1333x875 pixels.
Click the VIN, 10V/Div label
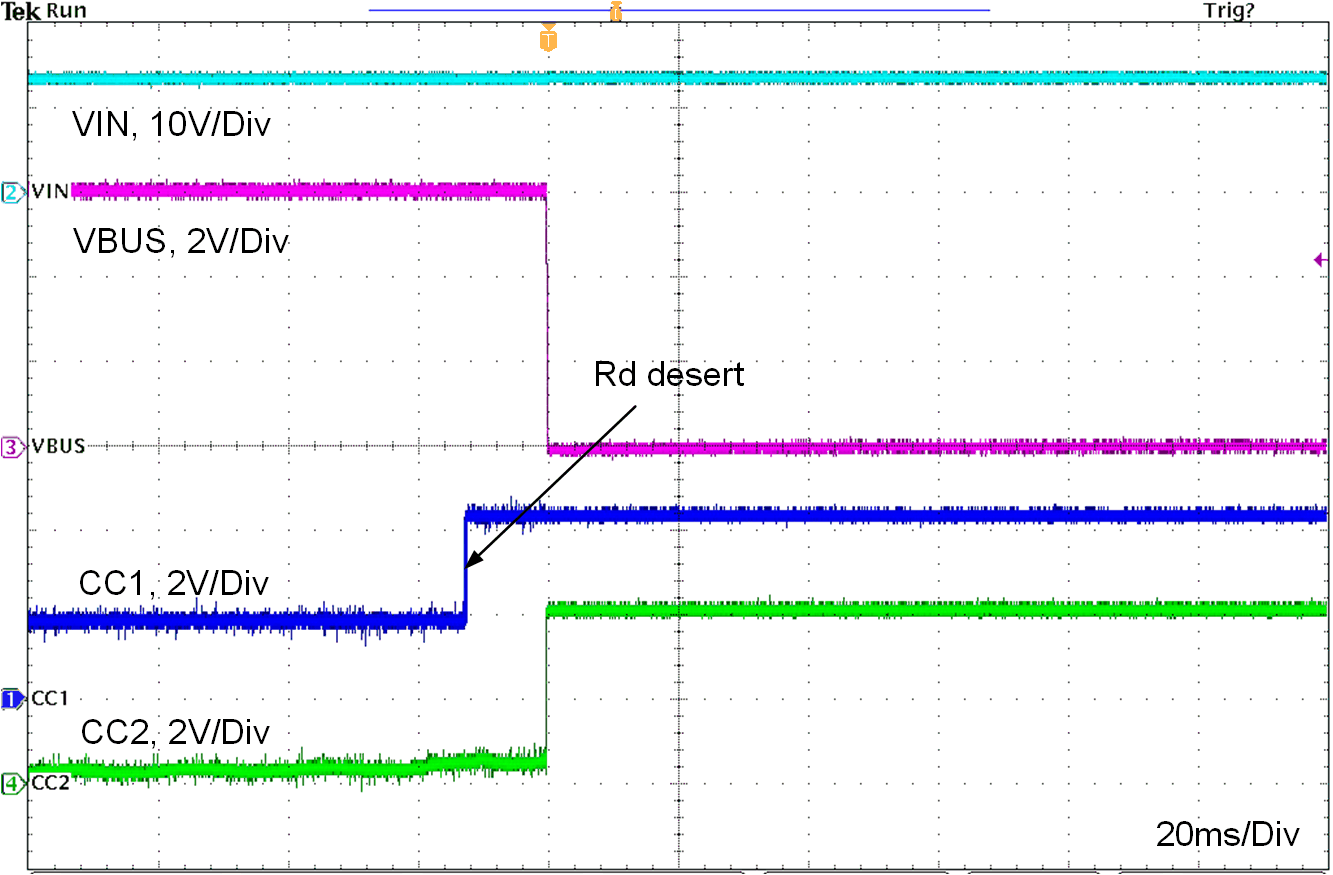(x=171, y=125)
